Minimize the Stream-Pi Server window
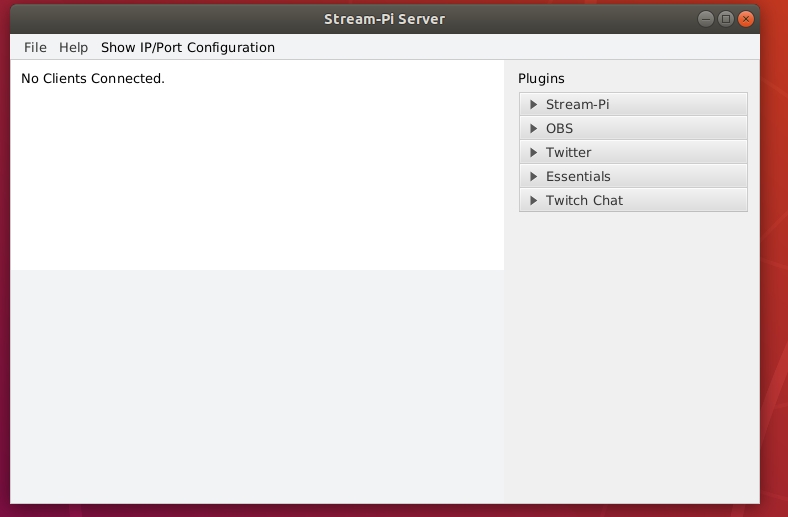 click(706, 19)
